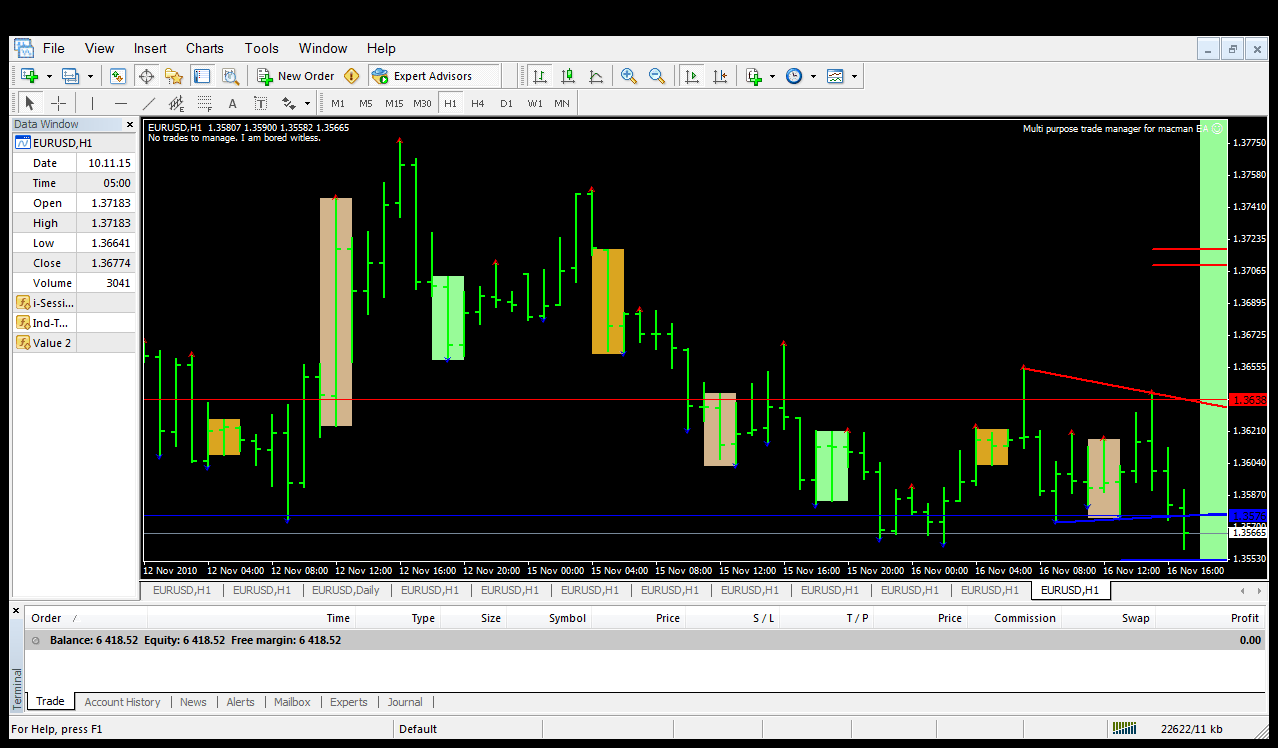Open the Templates icon
The image size is (1278, 748).
(x=835, y=76)
